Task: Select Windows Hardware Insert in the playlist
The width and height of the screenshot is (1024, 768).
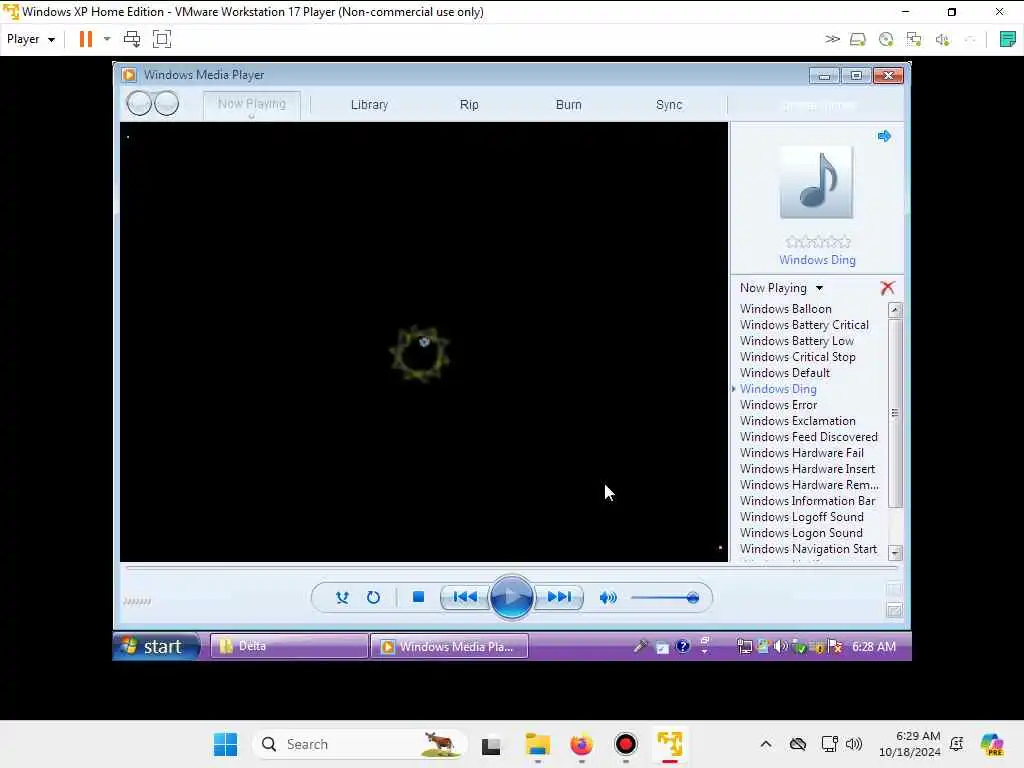Action: 807,469
